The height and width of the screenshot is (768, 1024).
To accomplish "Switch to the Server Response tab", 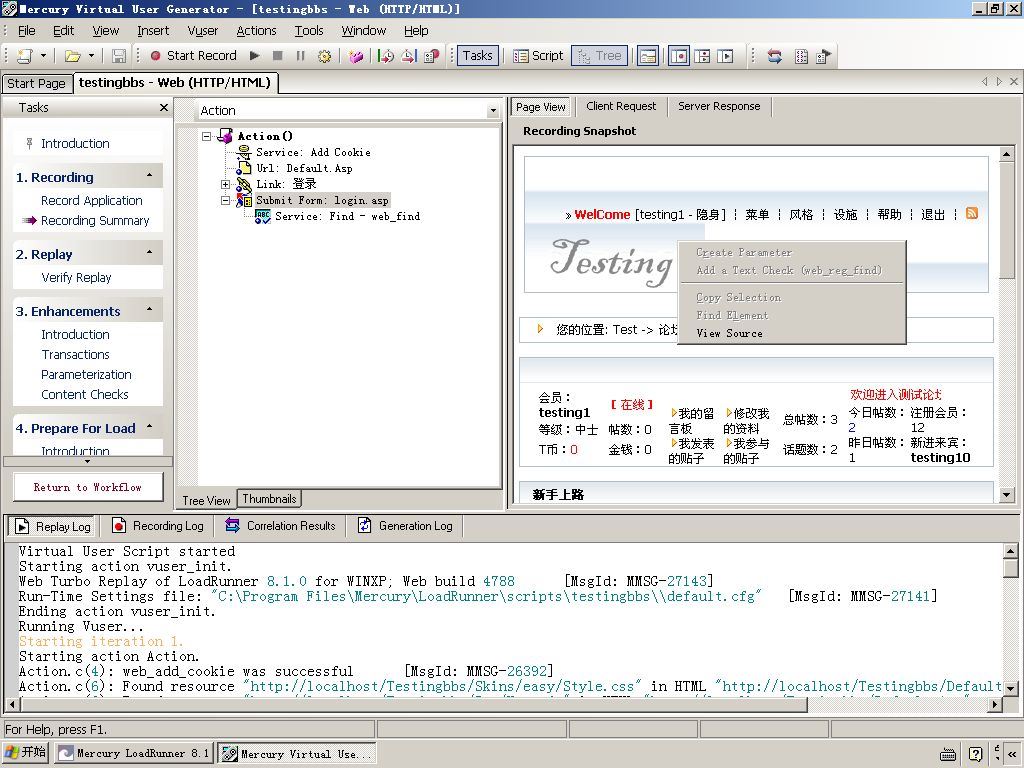I will 719,106.
